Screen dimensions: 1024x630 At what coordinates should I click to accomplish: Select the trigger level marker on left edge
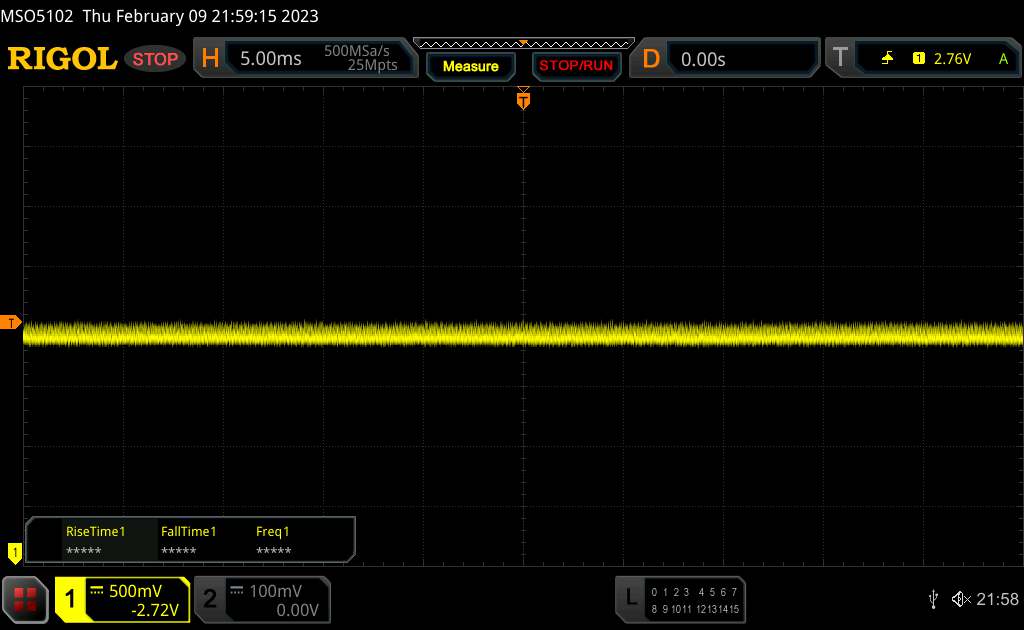(10, 323)
